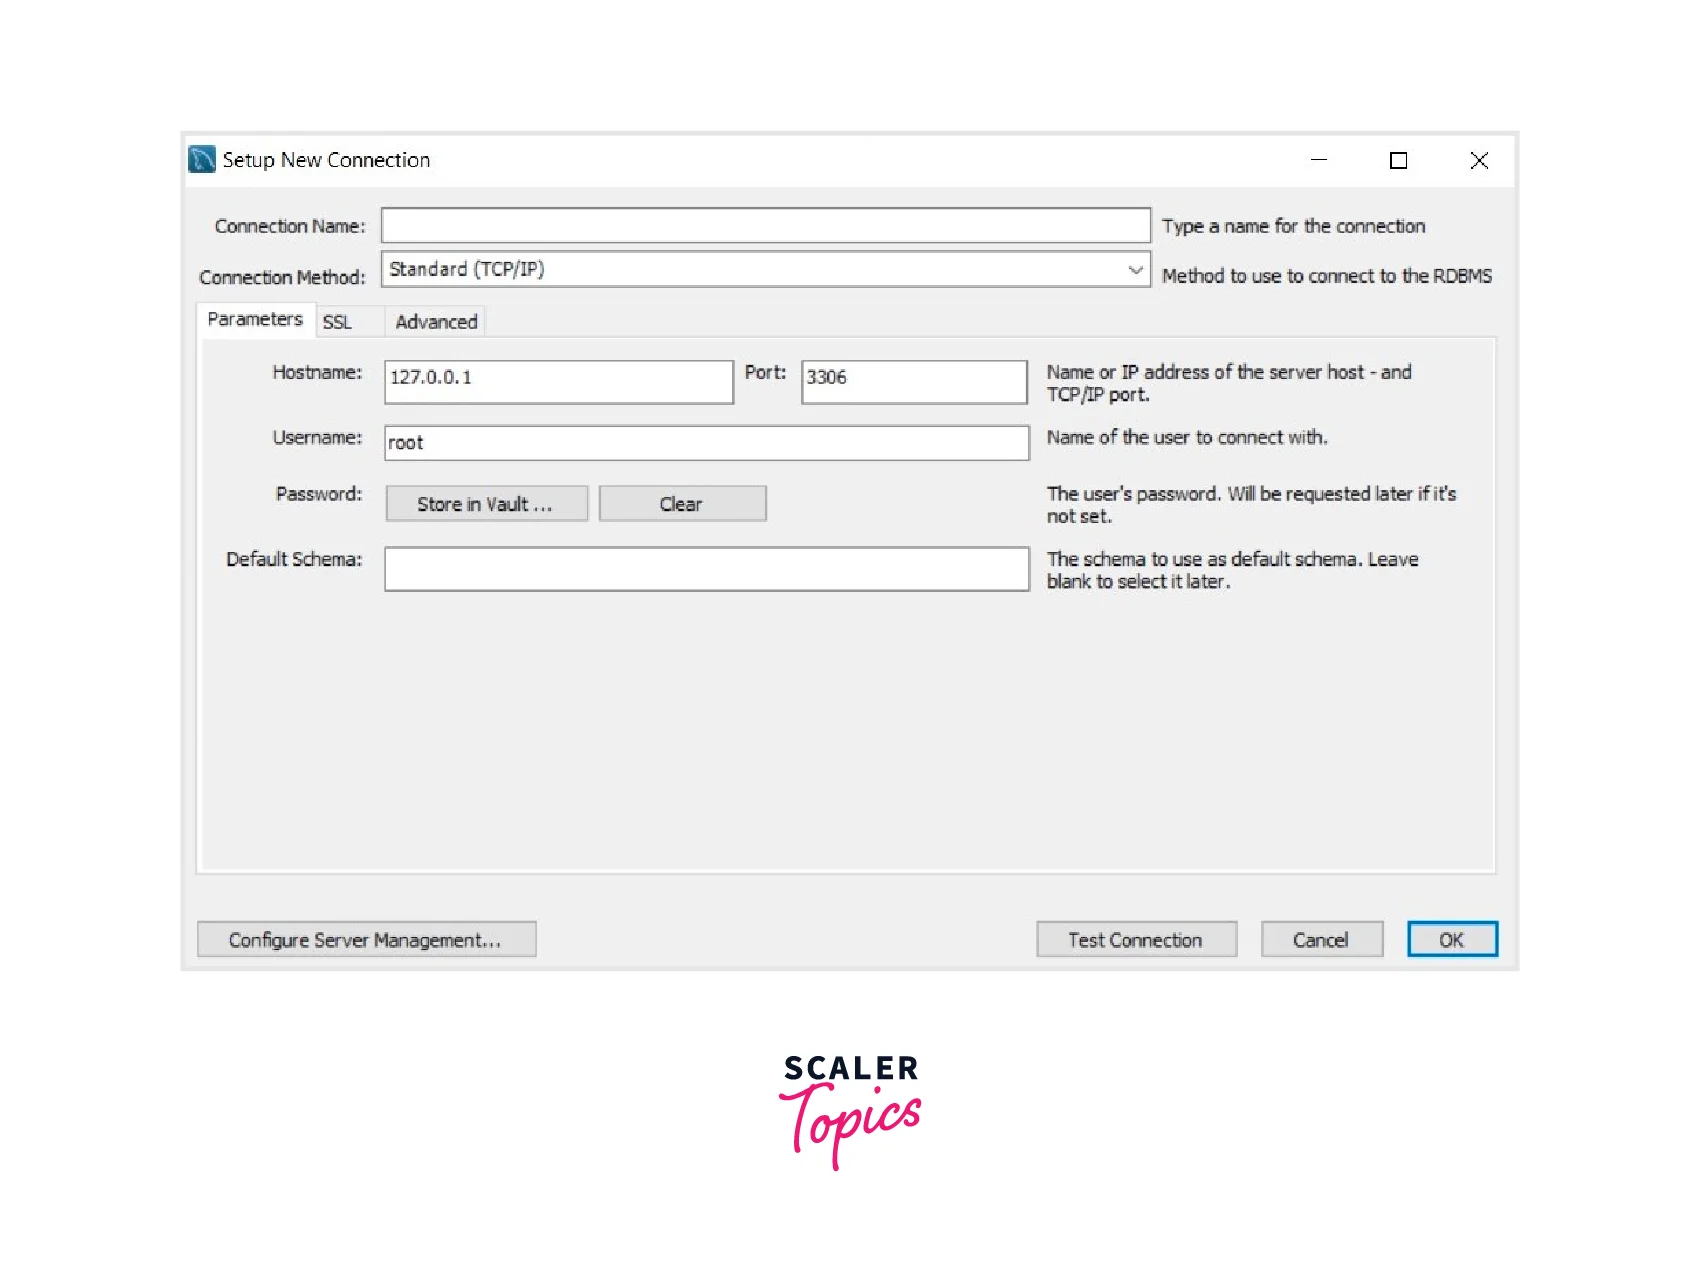1700x1274 pixels.
Task: Minimize the Setup New Connection window
Action: click(x=1319, y=160)
